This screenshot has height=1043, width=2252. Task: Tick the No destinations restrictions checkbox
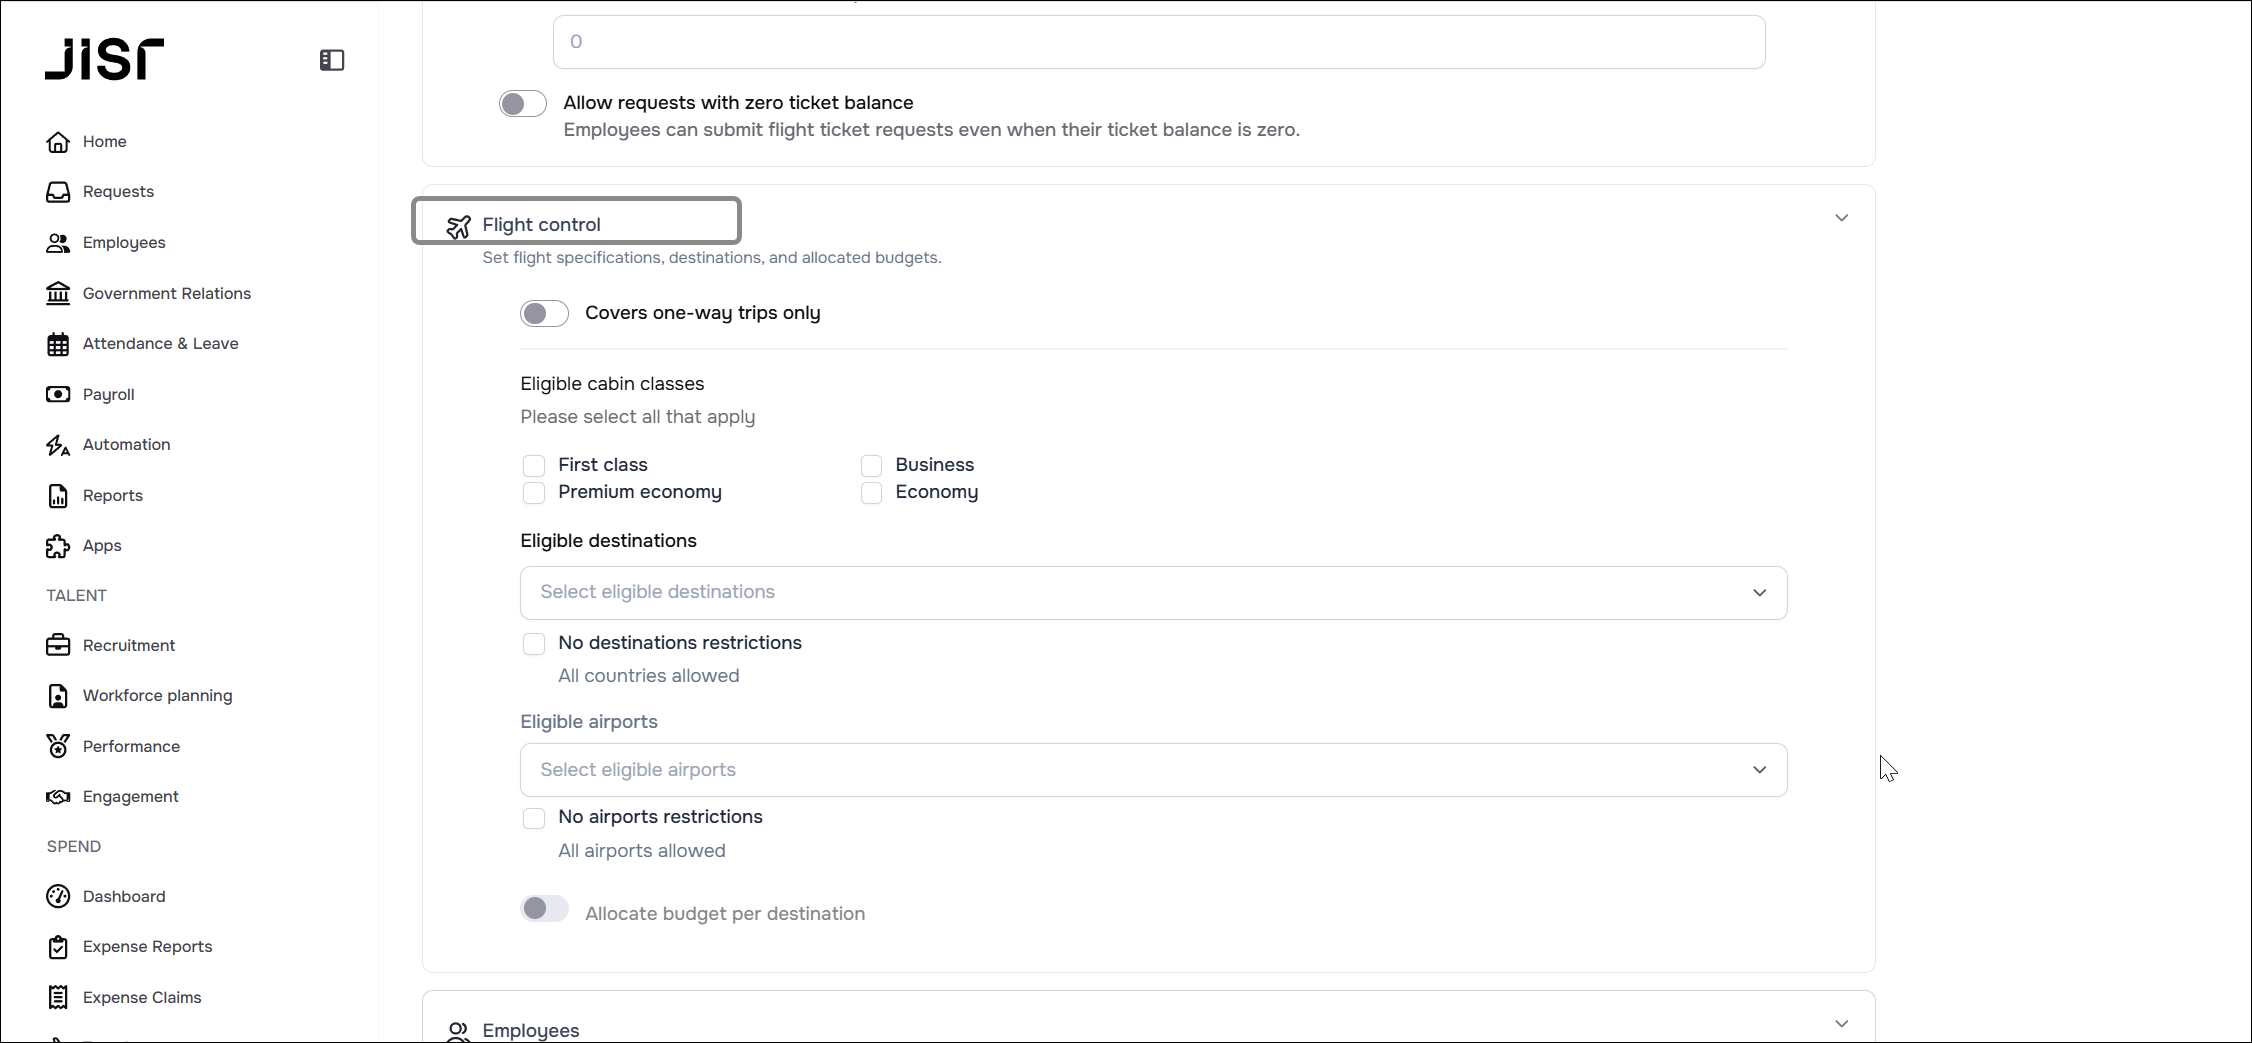(x=534, y=644)
